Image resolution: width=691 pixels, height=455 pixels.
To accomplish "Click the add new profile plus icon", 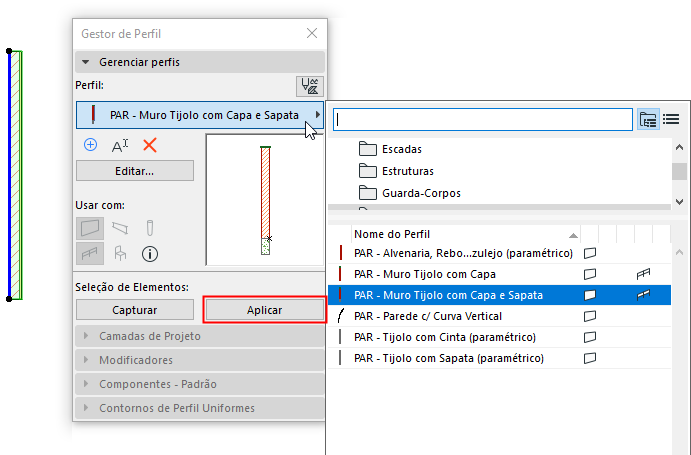I will coord(90,145).
